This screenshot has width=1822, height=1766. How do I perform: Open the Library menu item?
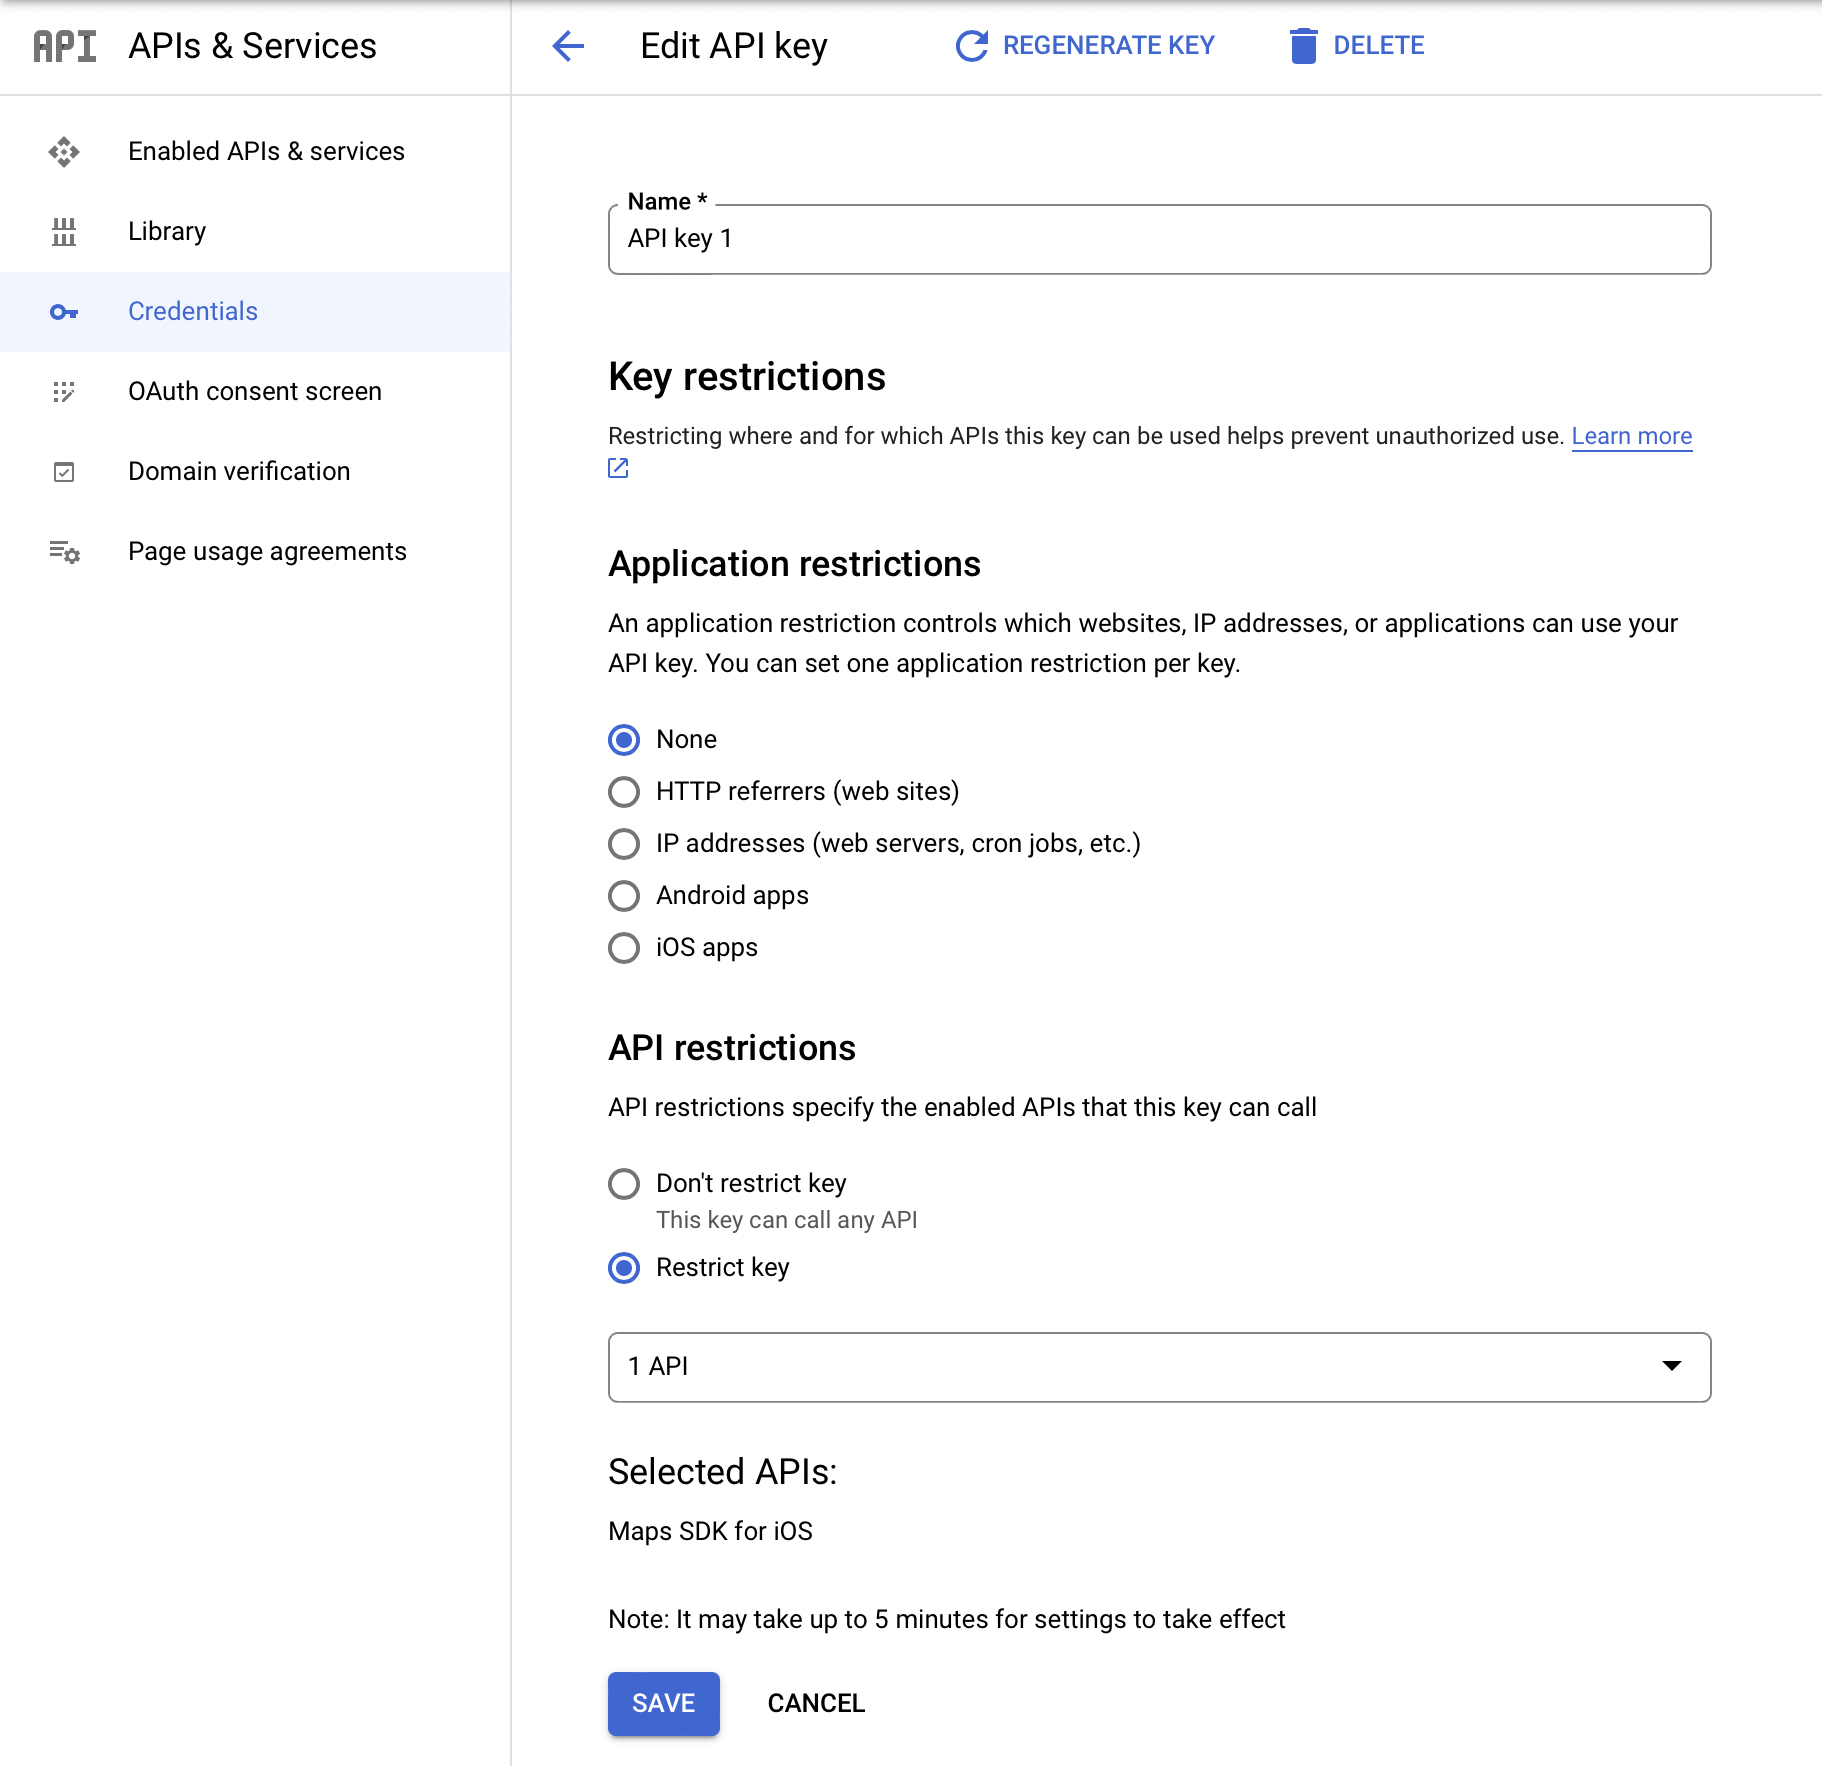255,232
